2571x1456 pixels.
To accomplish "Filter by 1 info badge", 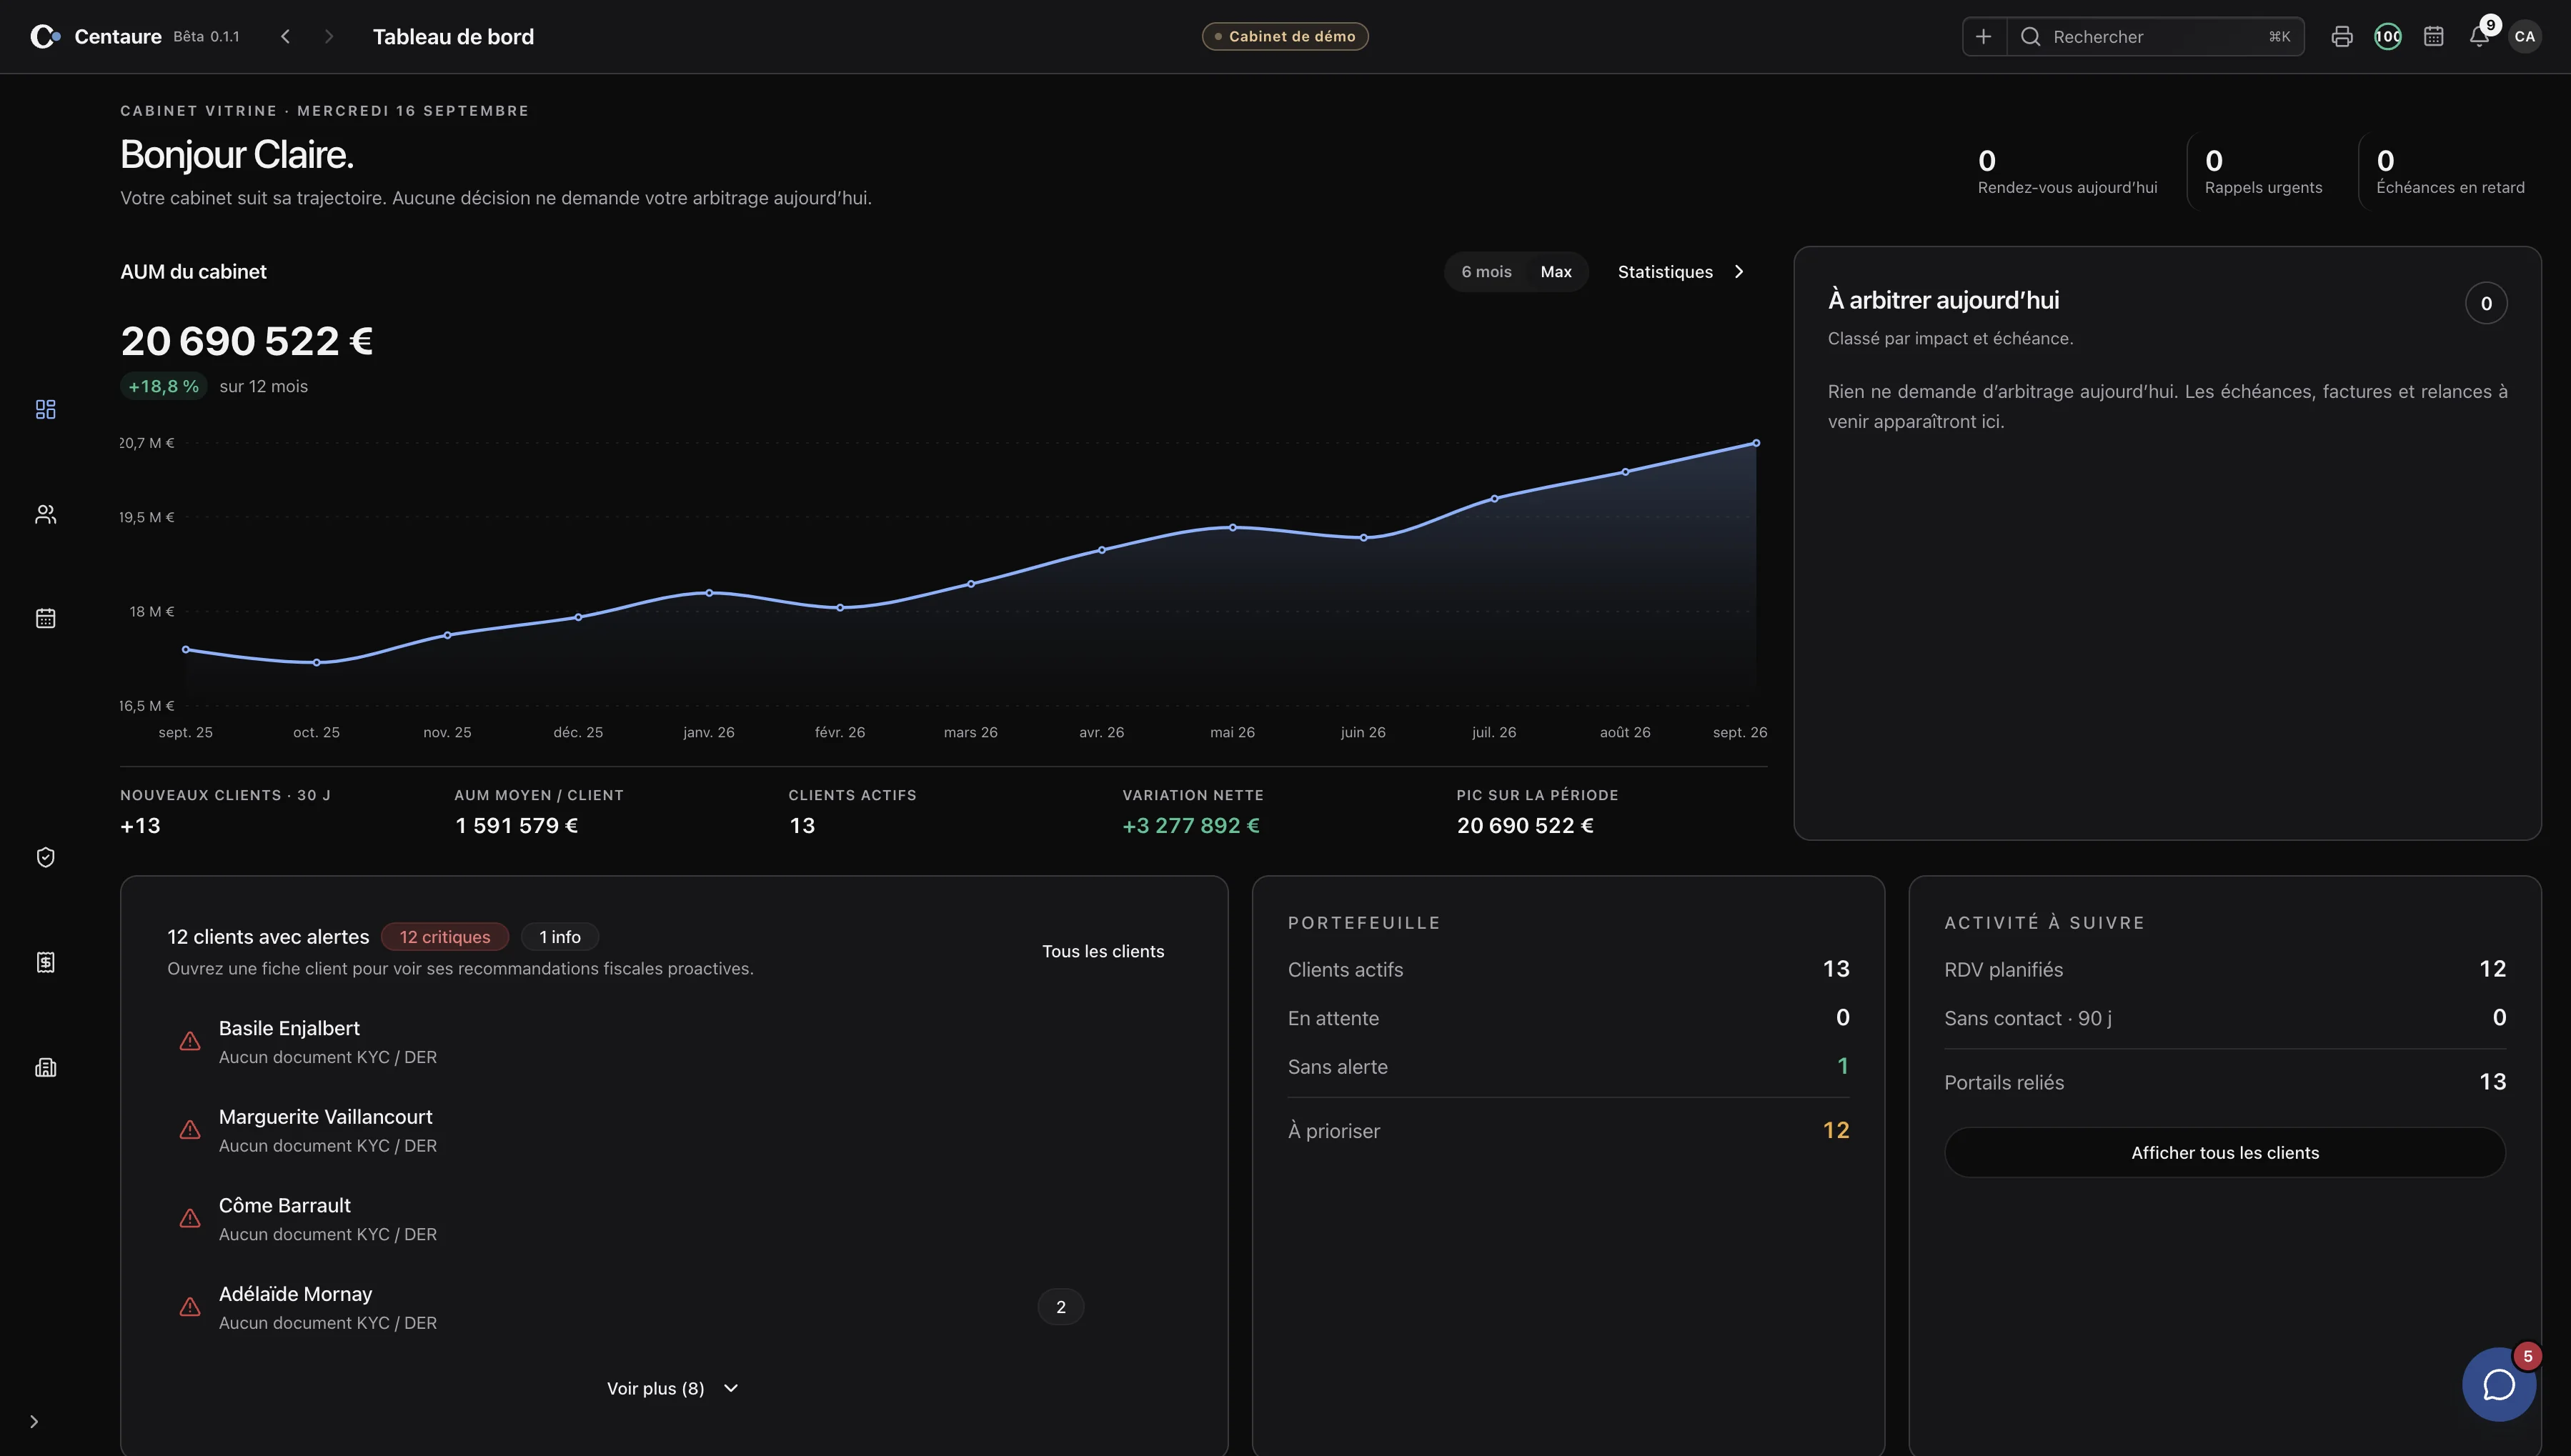I will pos(560,937).
